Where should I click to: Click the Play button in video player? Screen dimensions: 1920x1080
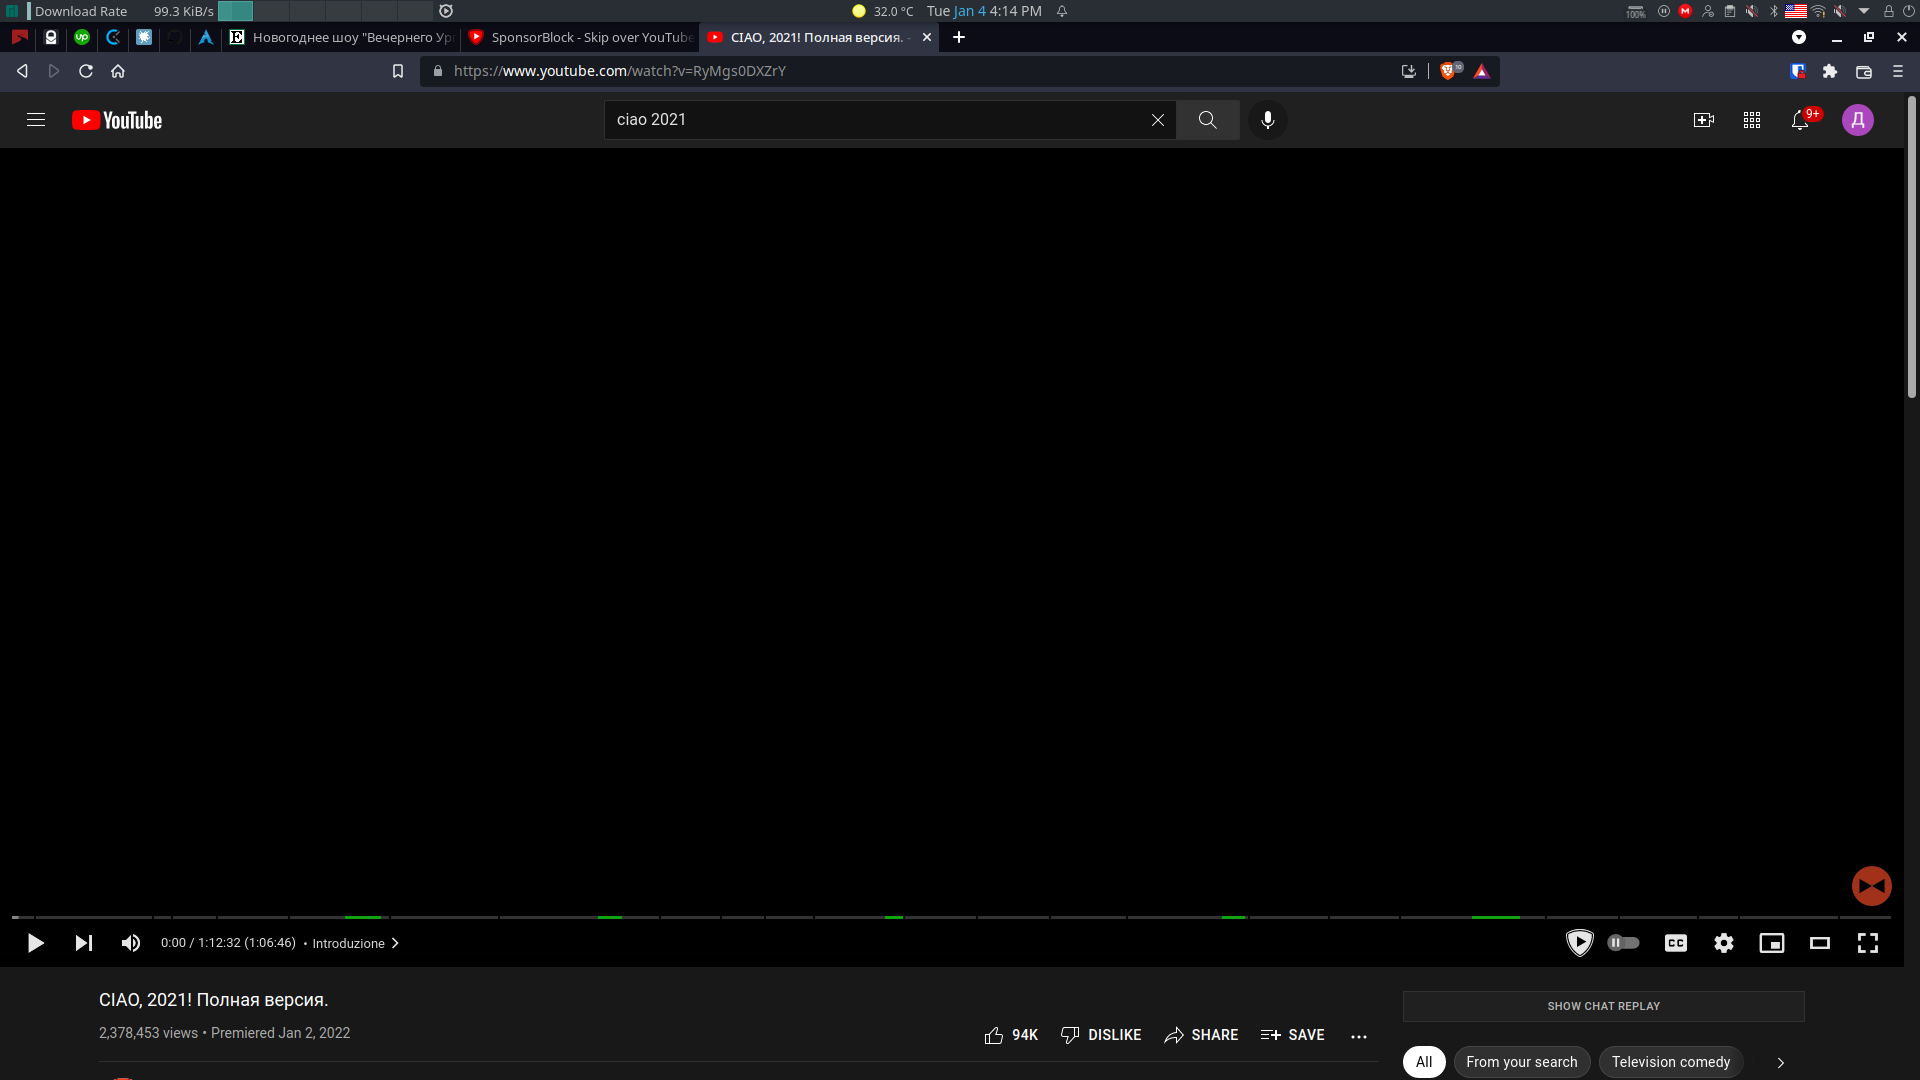(35, 943)
